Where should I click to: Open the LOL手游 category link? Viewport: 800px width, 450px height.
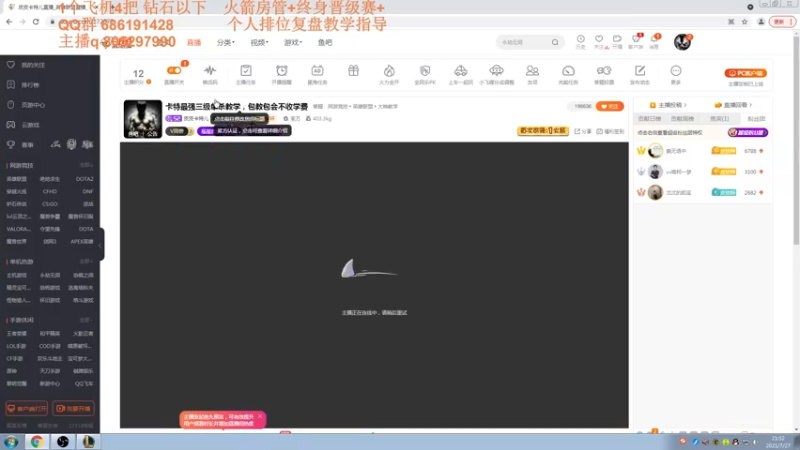tap(16, 346)
